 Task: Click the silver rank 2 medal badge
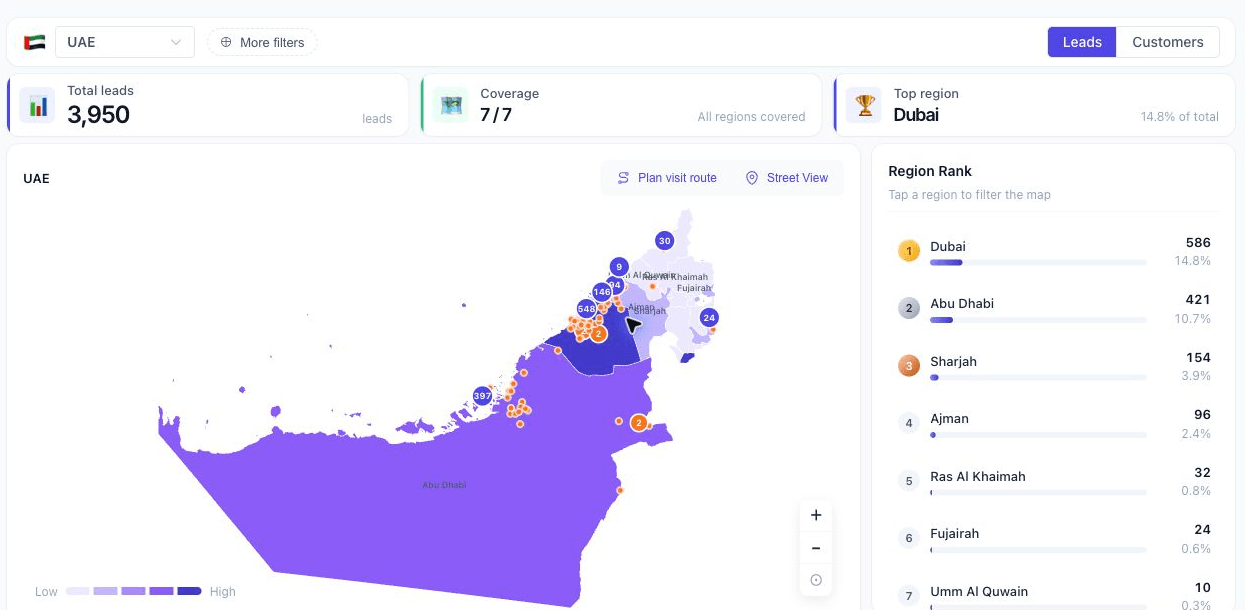pyautogui.click(x=909, y=308)
